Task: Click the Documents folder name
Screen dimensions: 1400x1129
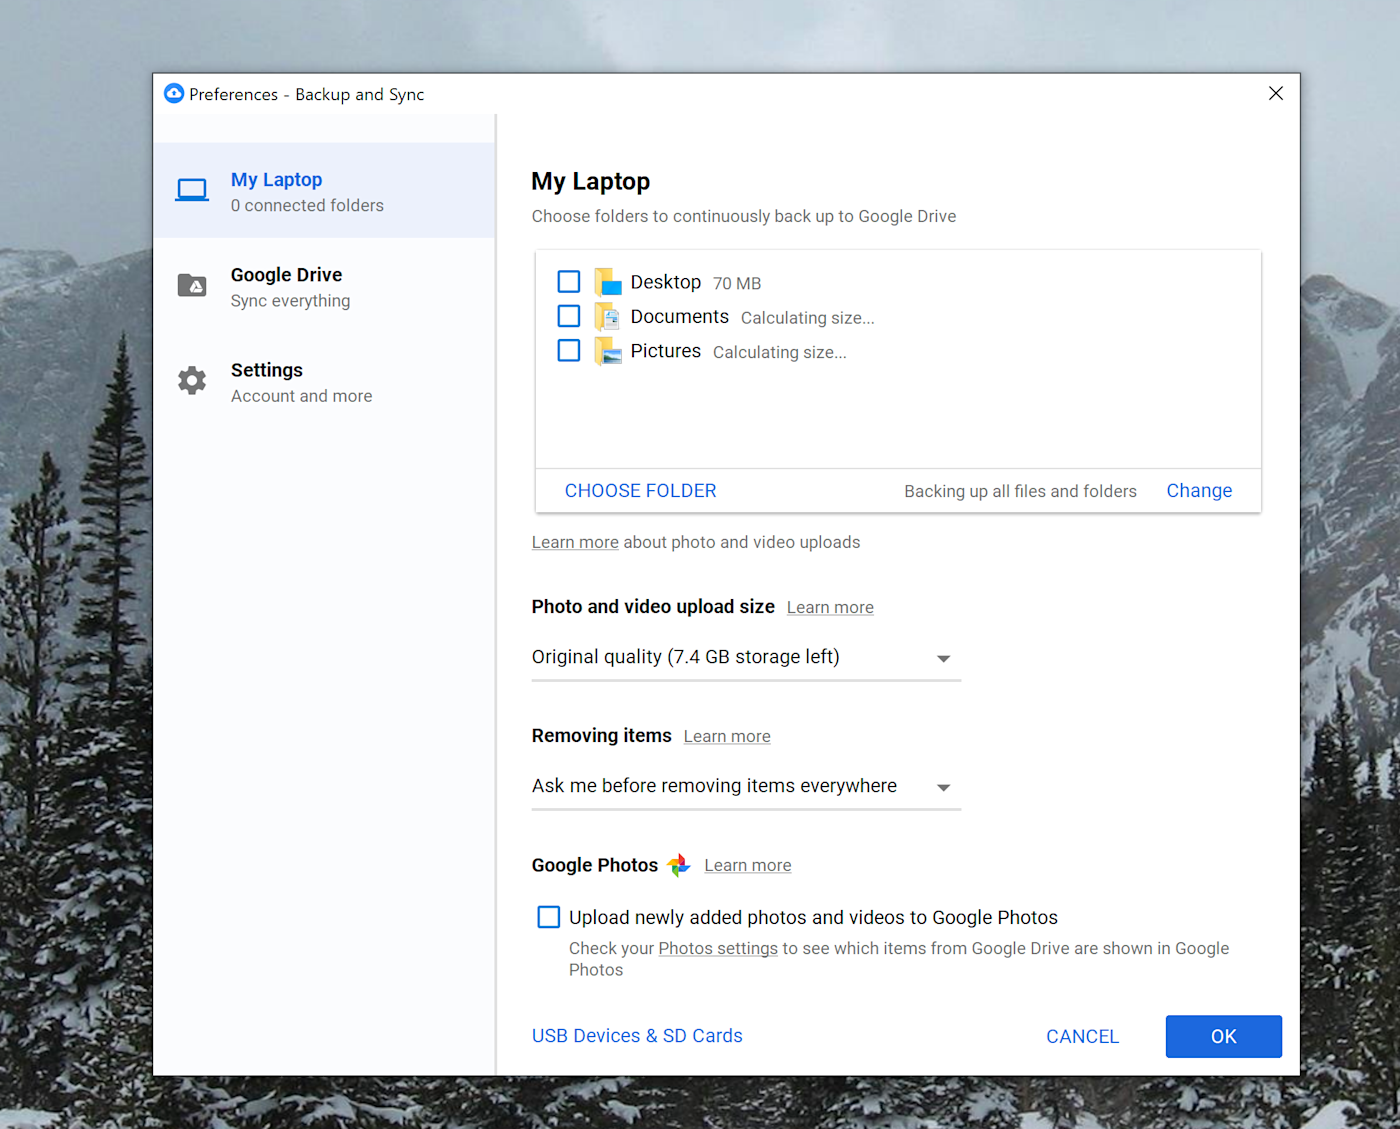Action: click(x=680, y=317)
